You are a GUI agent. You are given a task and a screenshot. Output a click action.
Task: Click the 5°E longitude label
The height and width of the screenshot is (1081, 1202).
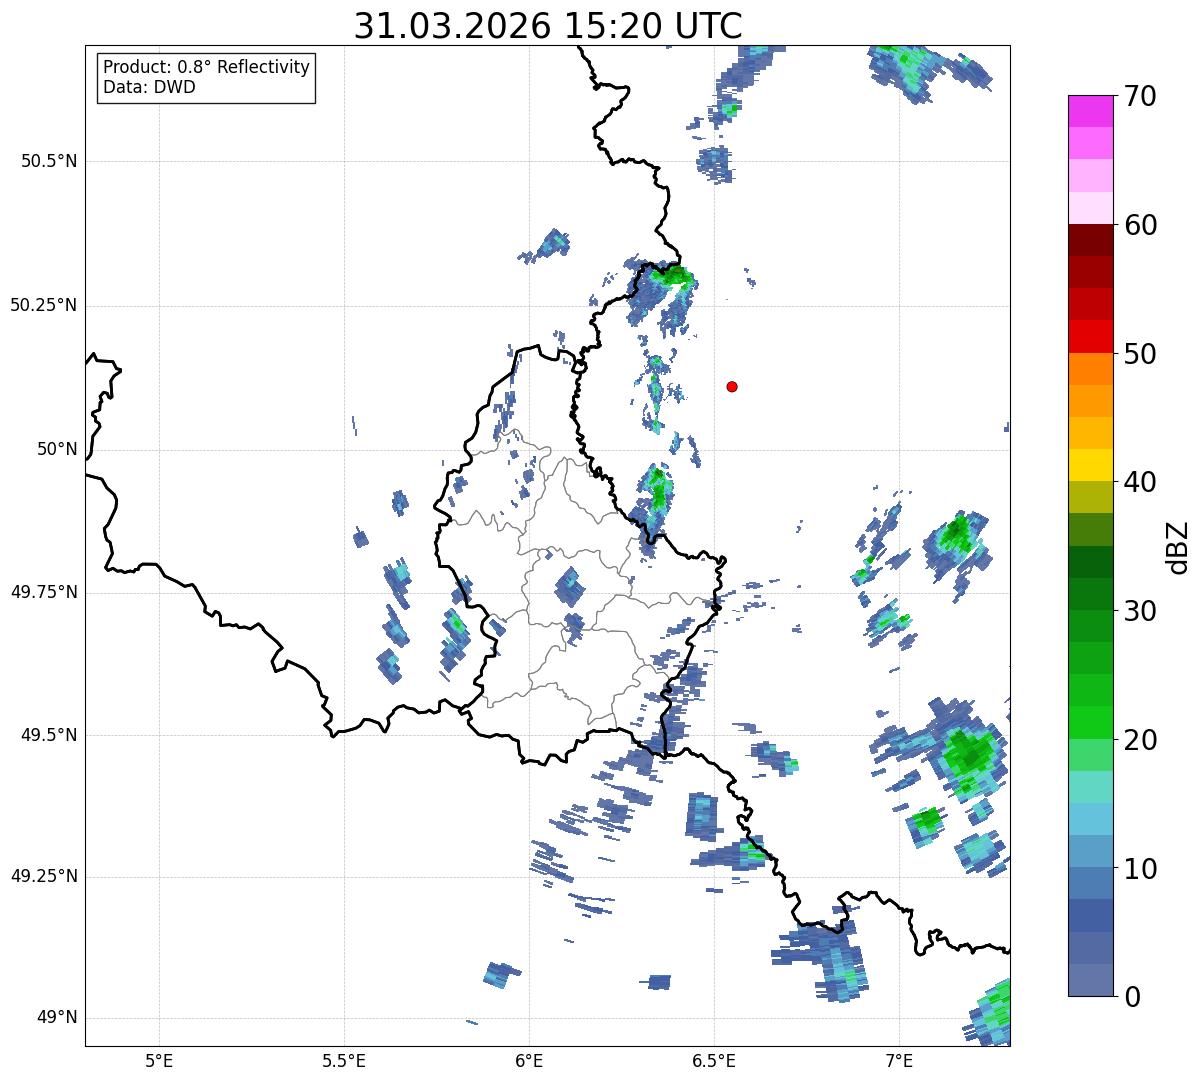point(159,1060)
